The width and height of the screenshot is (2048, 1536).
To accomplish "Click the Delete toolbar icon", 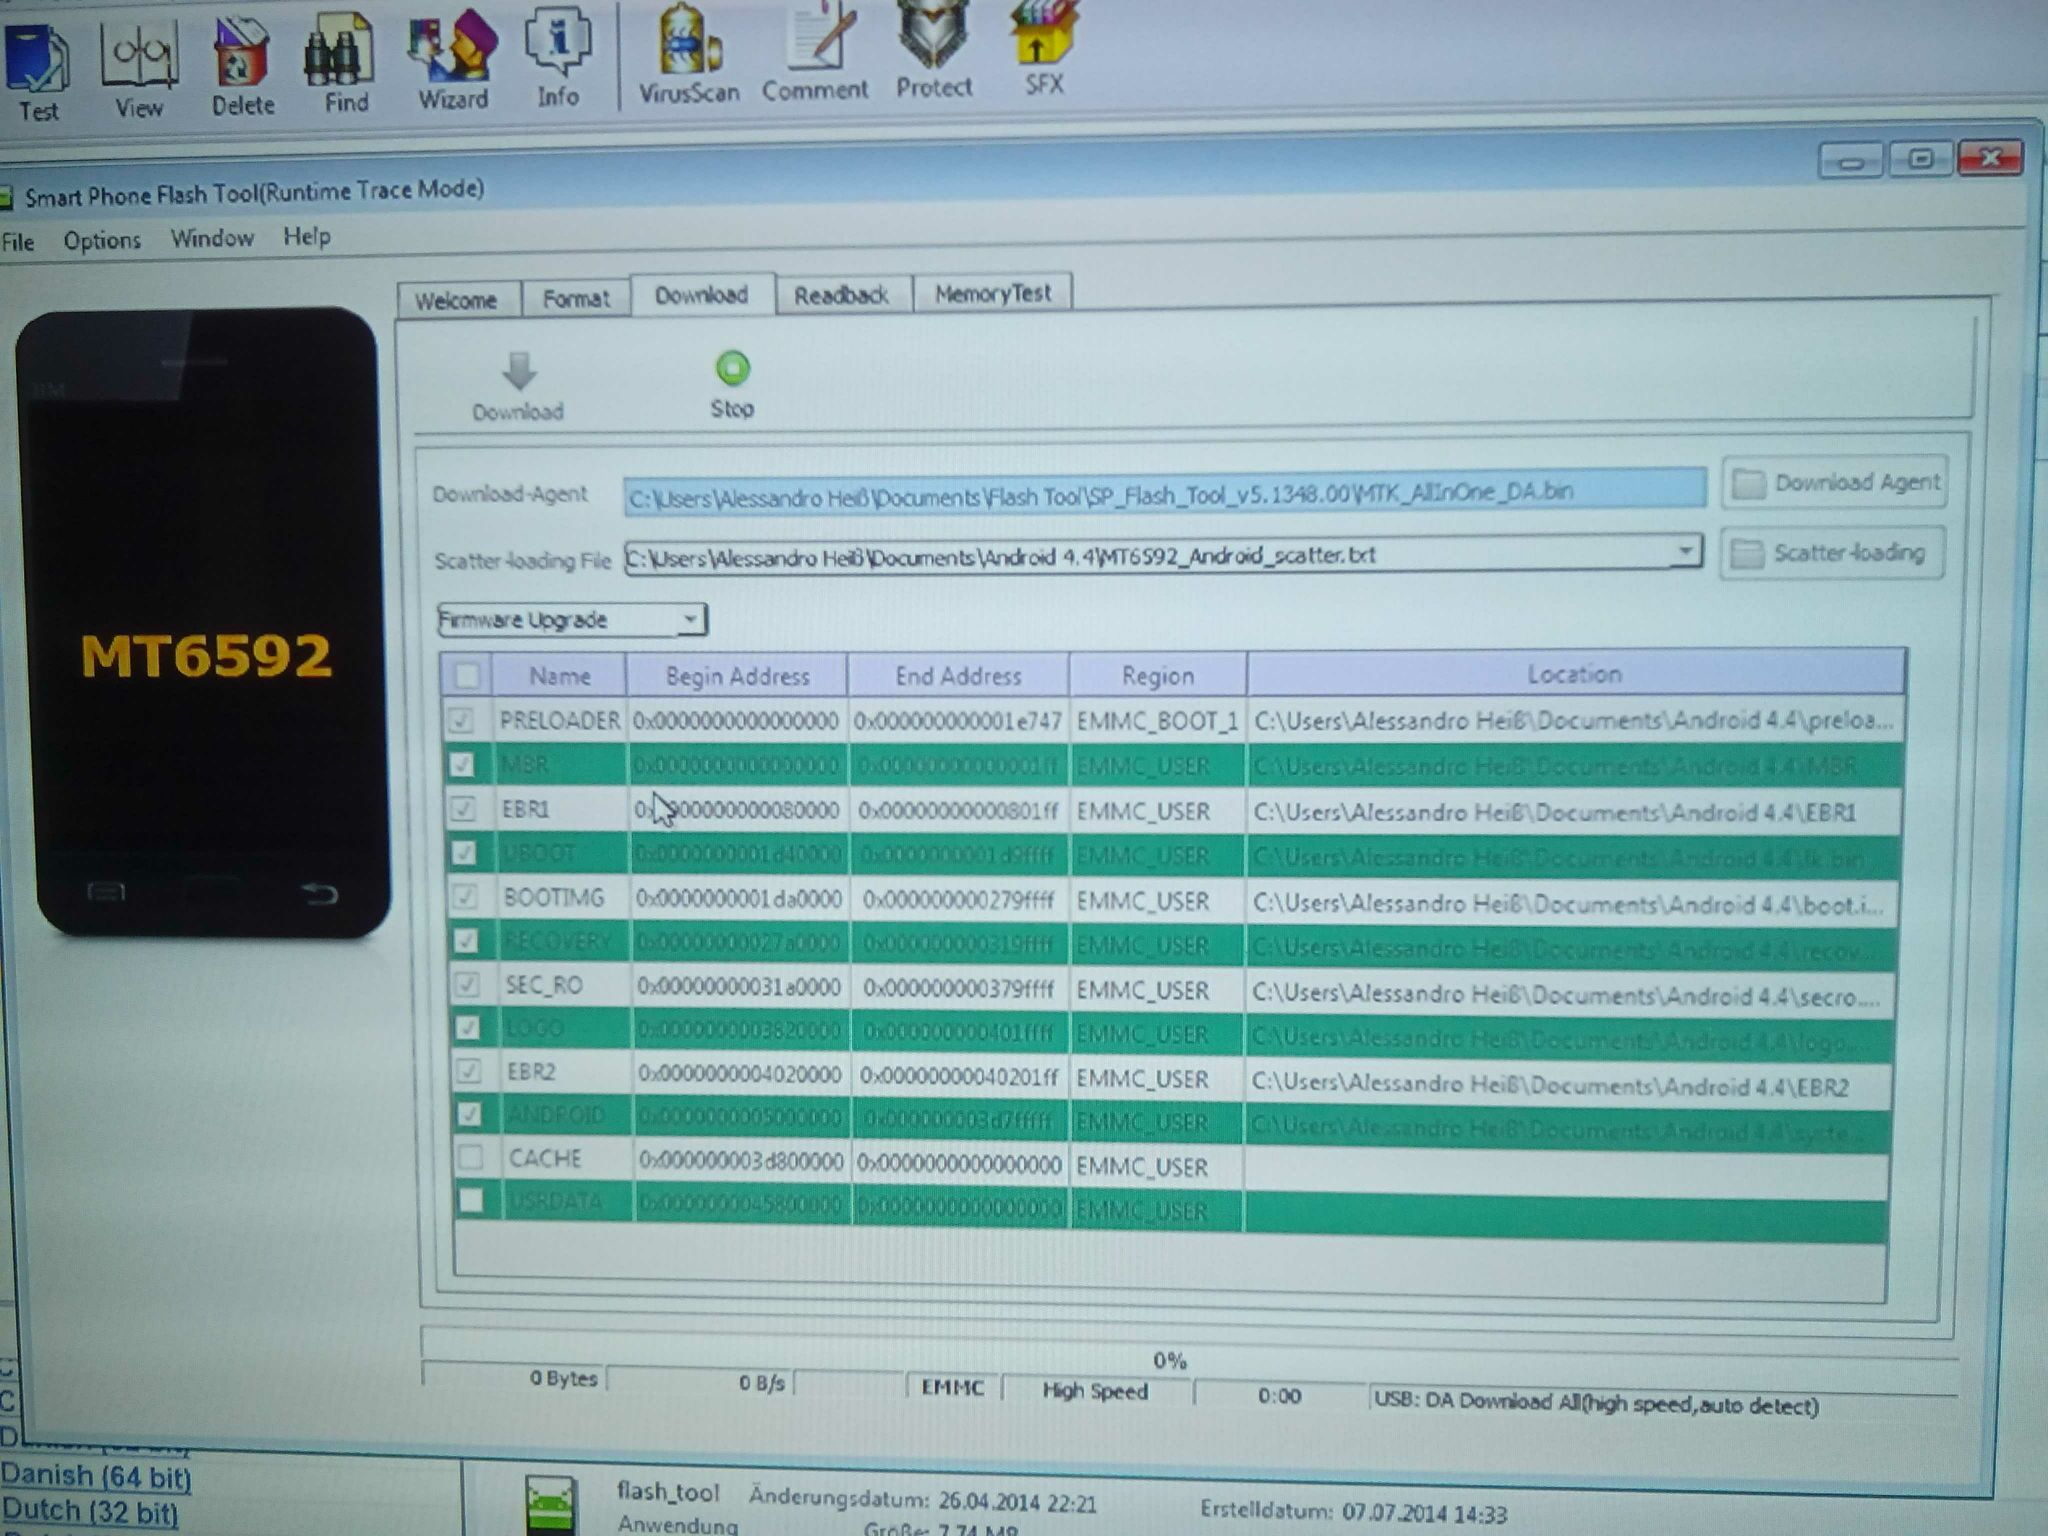I will pos(241,55).
